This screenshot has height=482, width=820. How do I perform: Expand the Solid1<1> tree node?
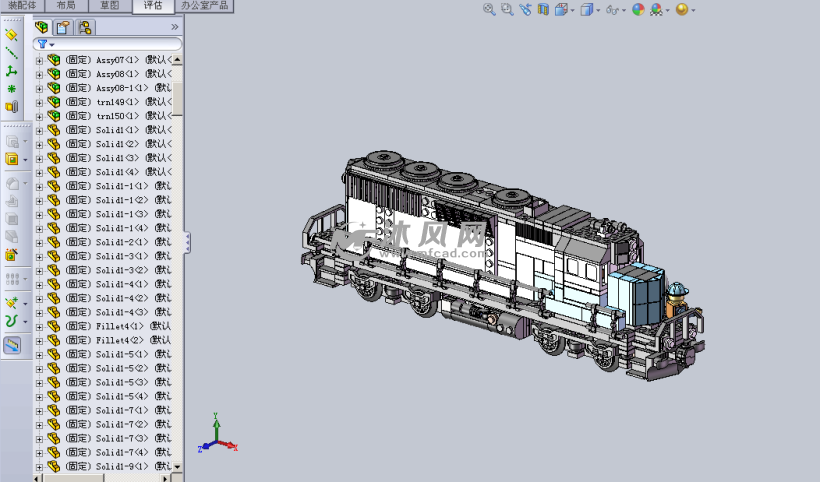pyautogui.click(x=39, y=130)
